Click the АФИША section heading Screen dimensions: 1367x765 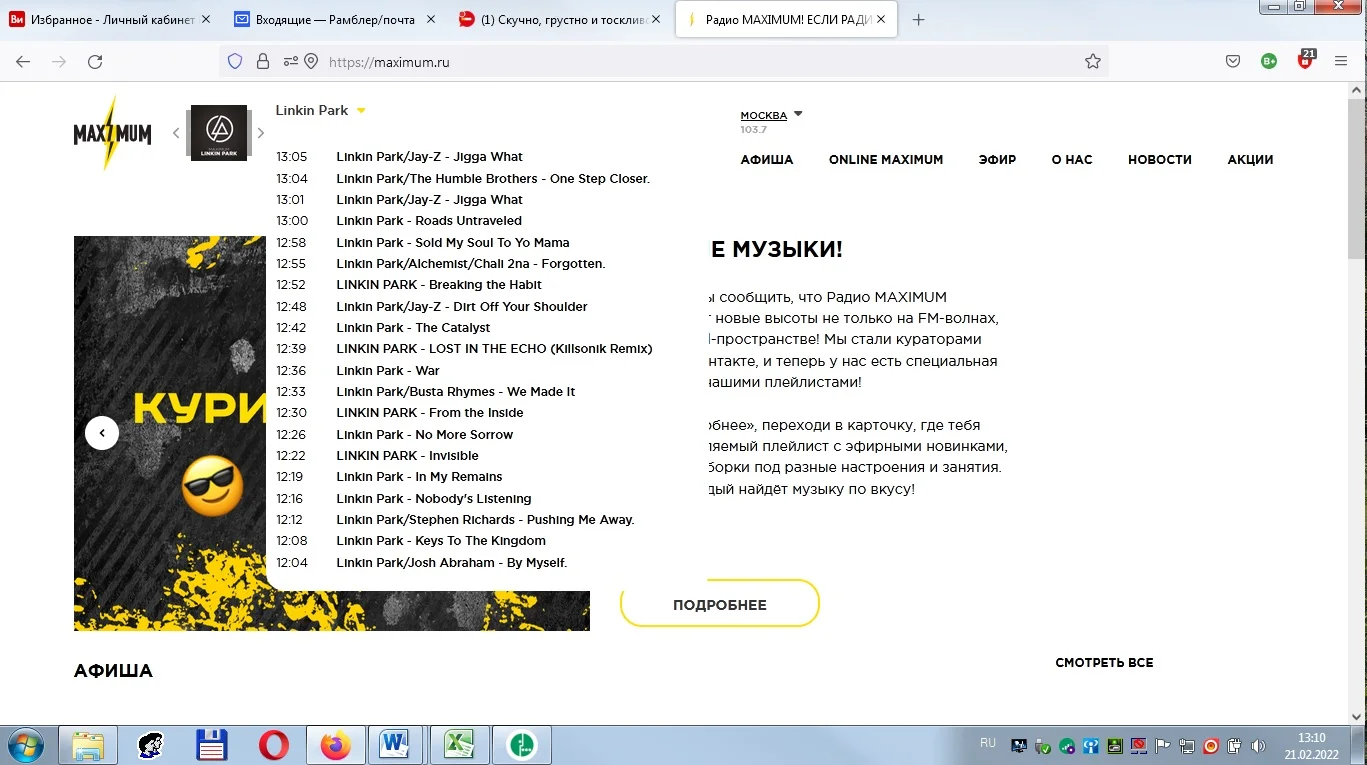pyautogui.click(x=113, y=671)
